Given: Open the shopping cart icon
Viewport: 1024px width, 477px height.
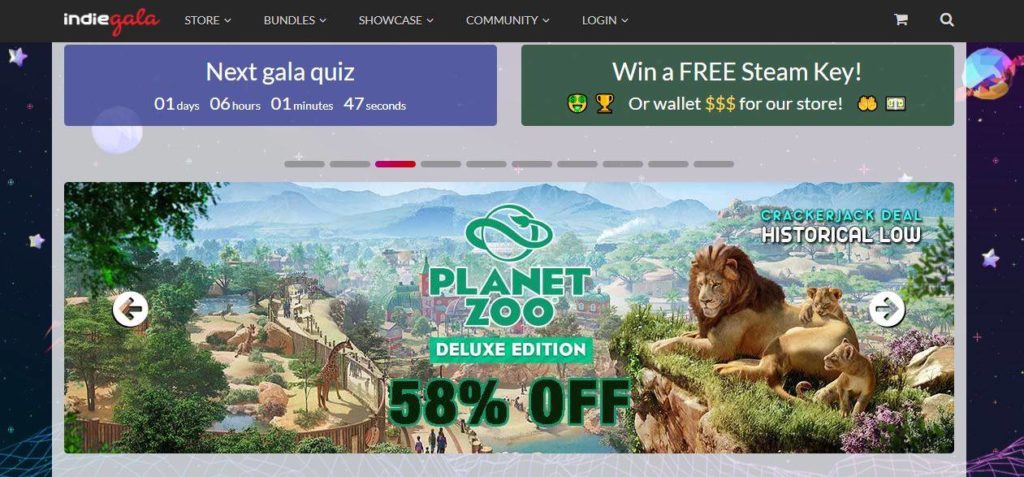Looking at the screenshot, I should pos(901,20).
